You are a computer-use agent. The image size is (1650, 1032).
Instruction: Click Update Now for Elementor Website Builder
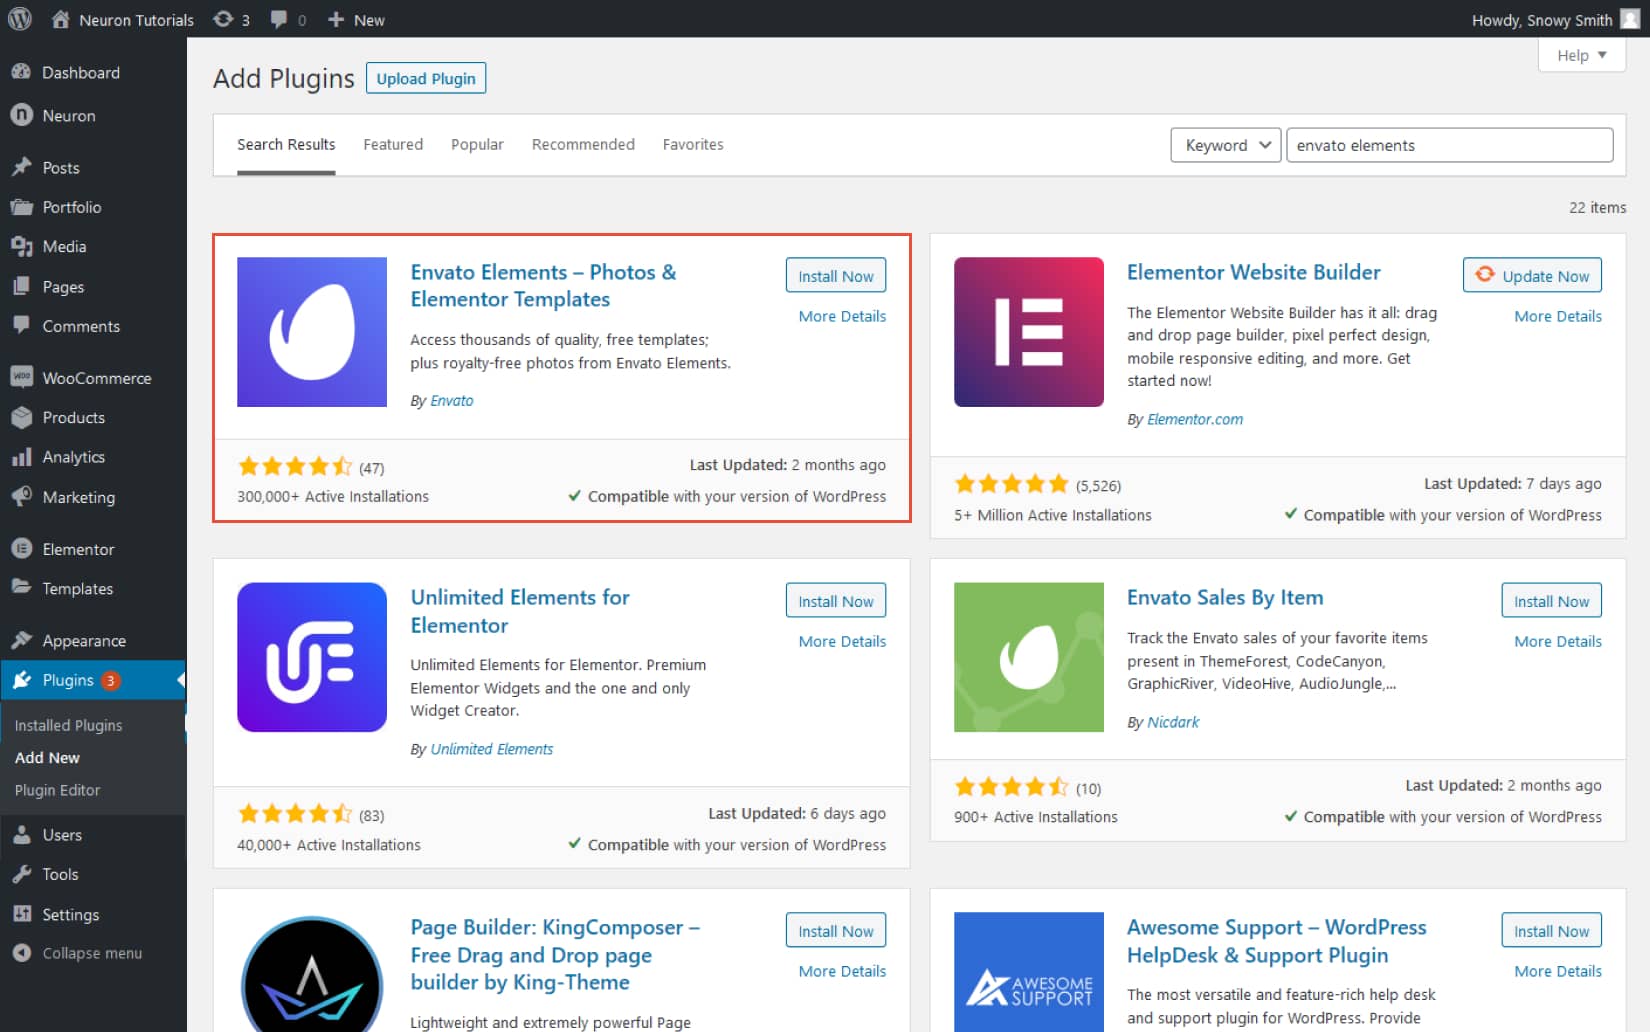(1531, 275)
